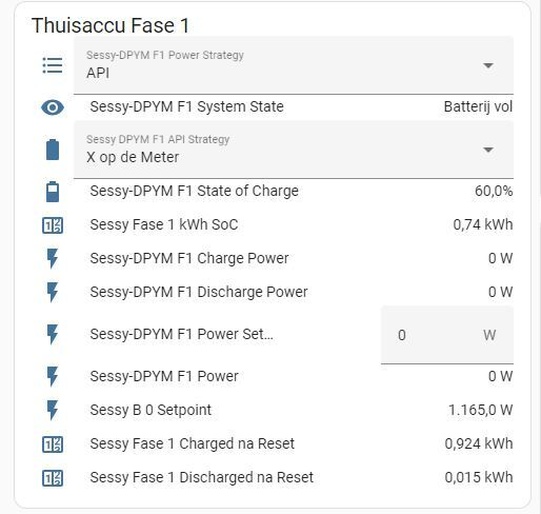Screen dimensions: 541x514
Task: Click the full battery icon beside API Strategy
Action: (52, 149)
